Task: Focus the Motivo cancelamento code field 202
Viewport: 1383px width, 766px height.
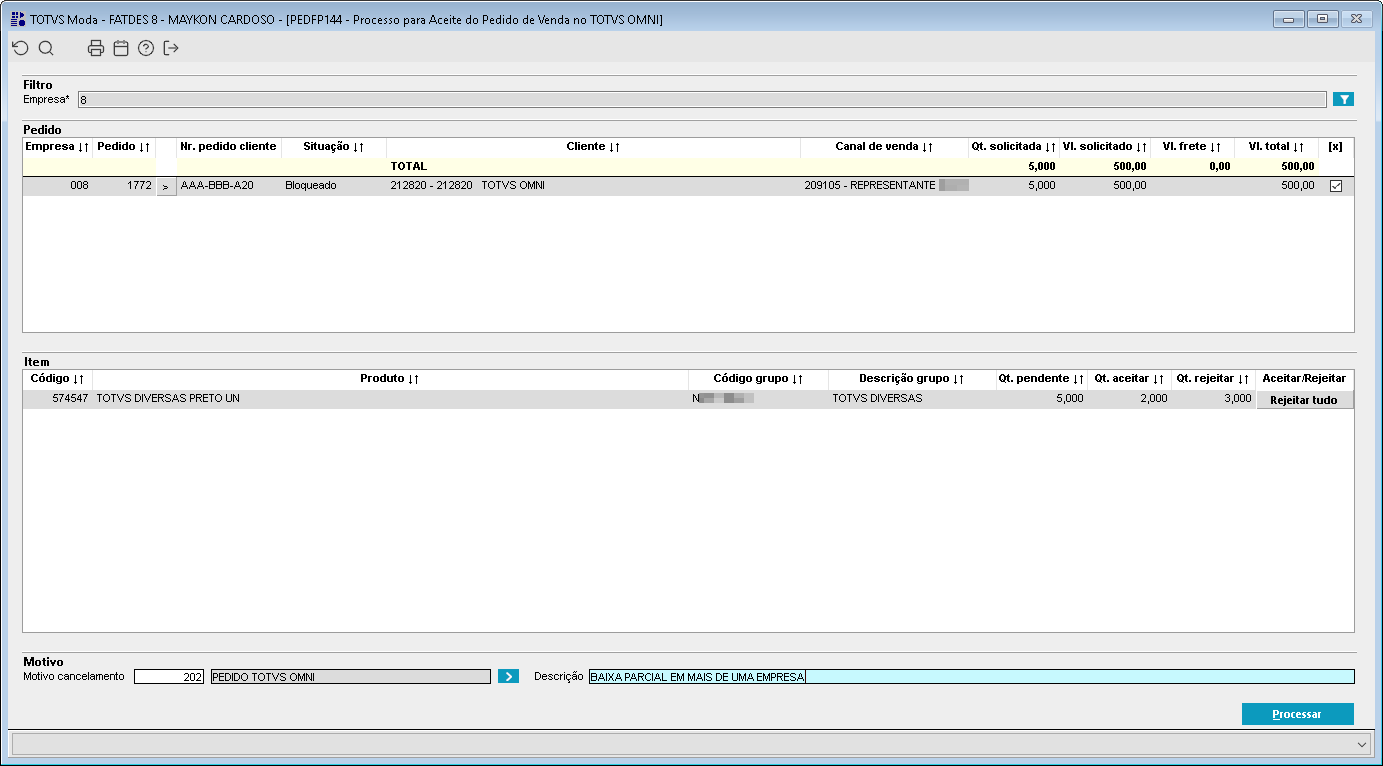Action: pos(169,677)
